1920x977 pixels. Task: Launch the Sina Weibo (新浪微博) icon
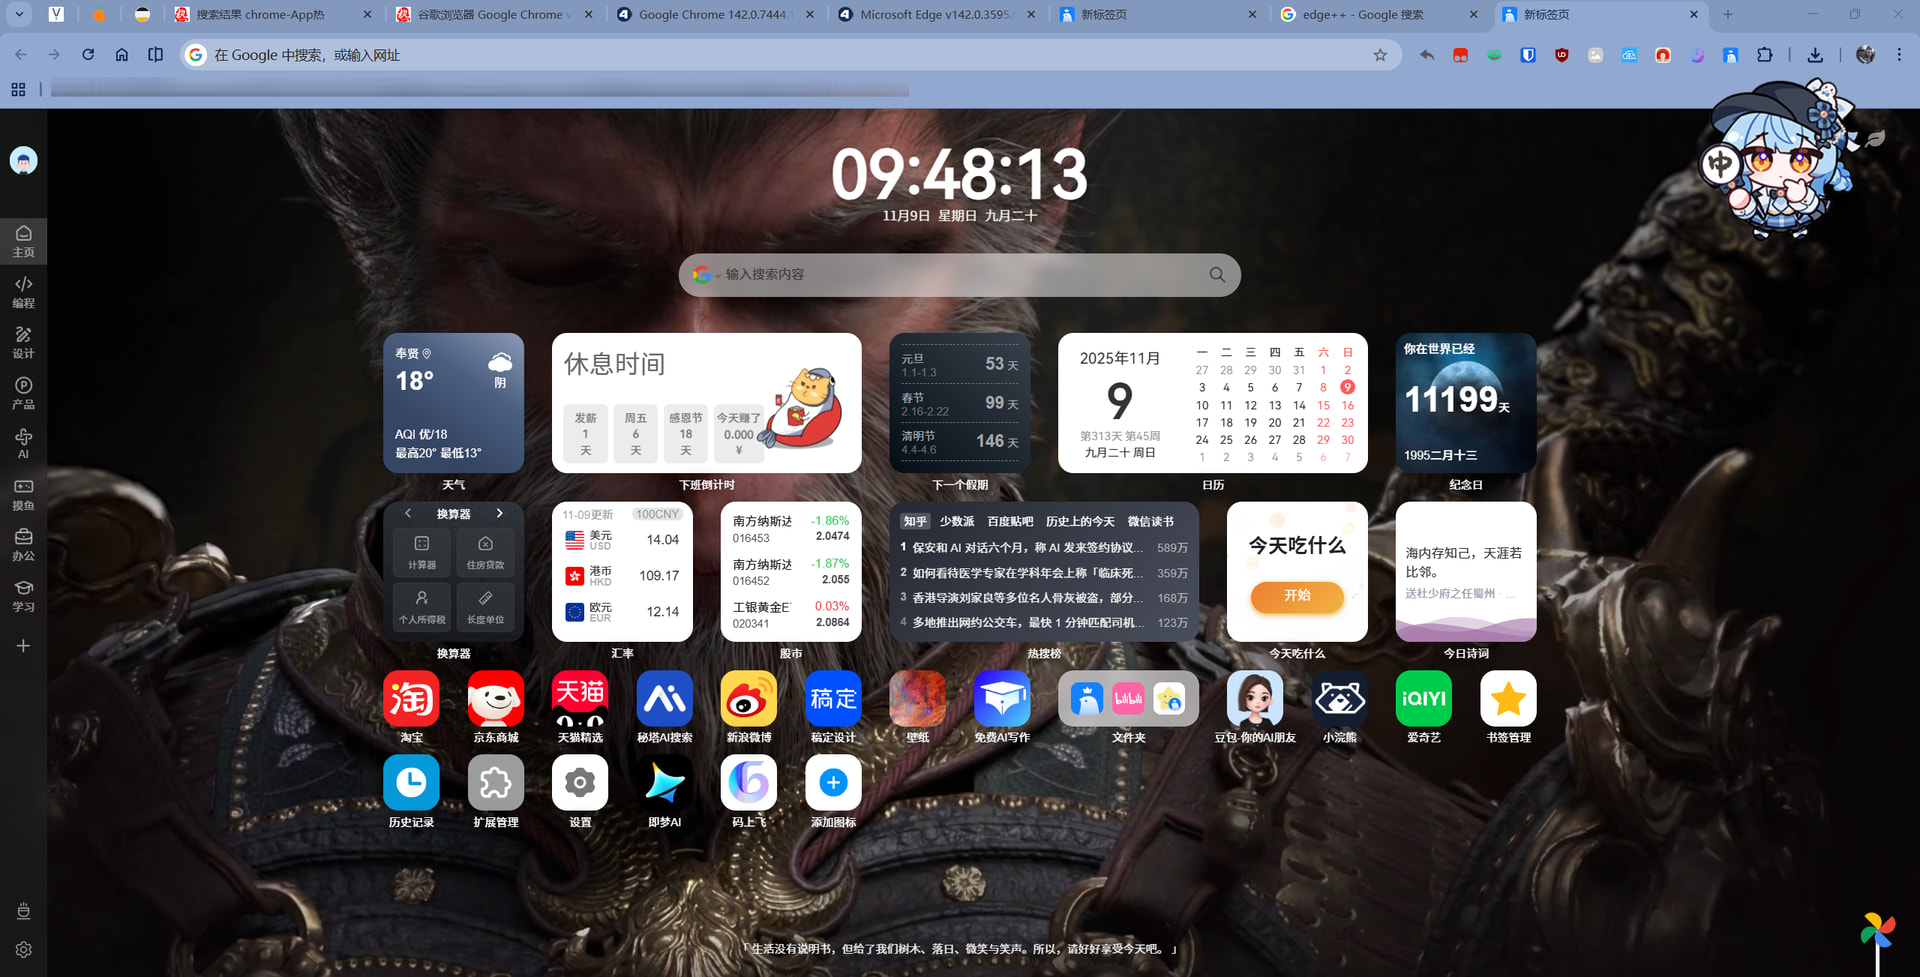click(x=748, y=699)
